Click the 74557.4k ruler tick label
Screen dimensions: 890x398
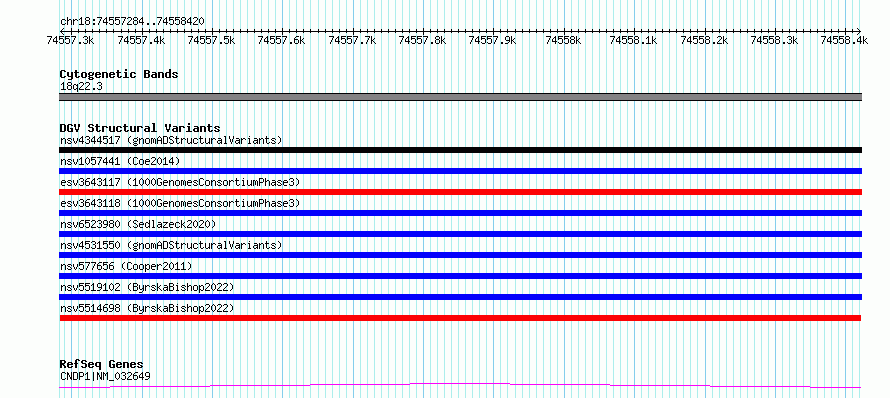point(141,40)
